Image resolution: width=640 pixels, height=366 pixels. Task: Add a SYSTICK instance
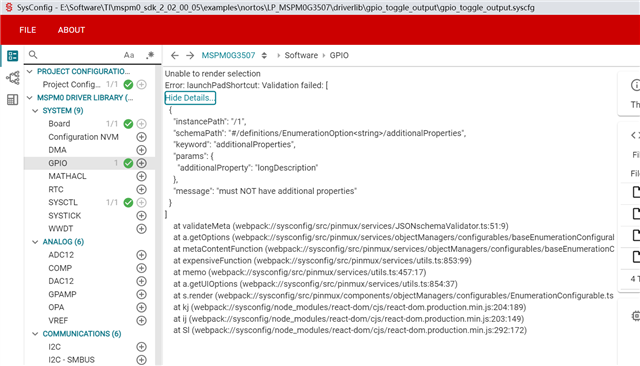click(141, 215)
